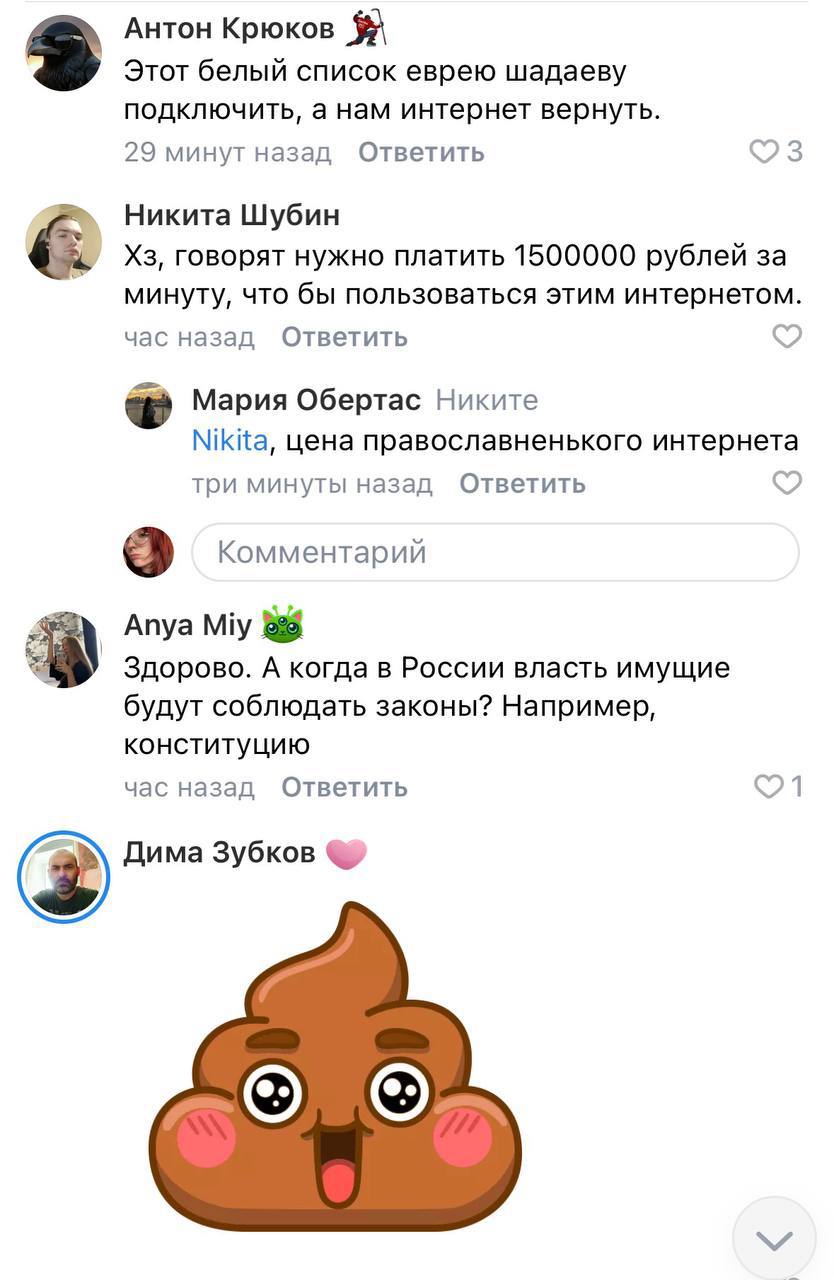Focus the Комментарий input field
The height and width of the screenshot is (1280, 834).
[x=495, y=552]
